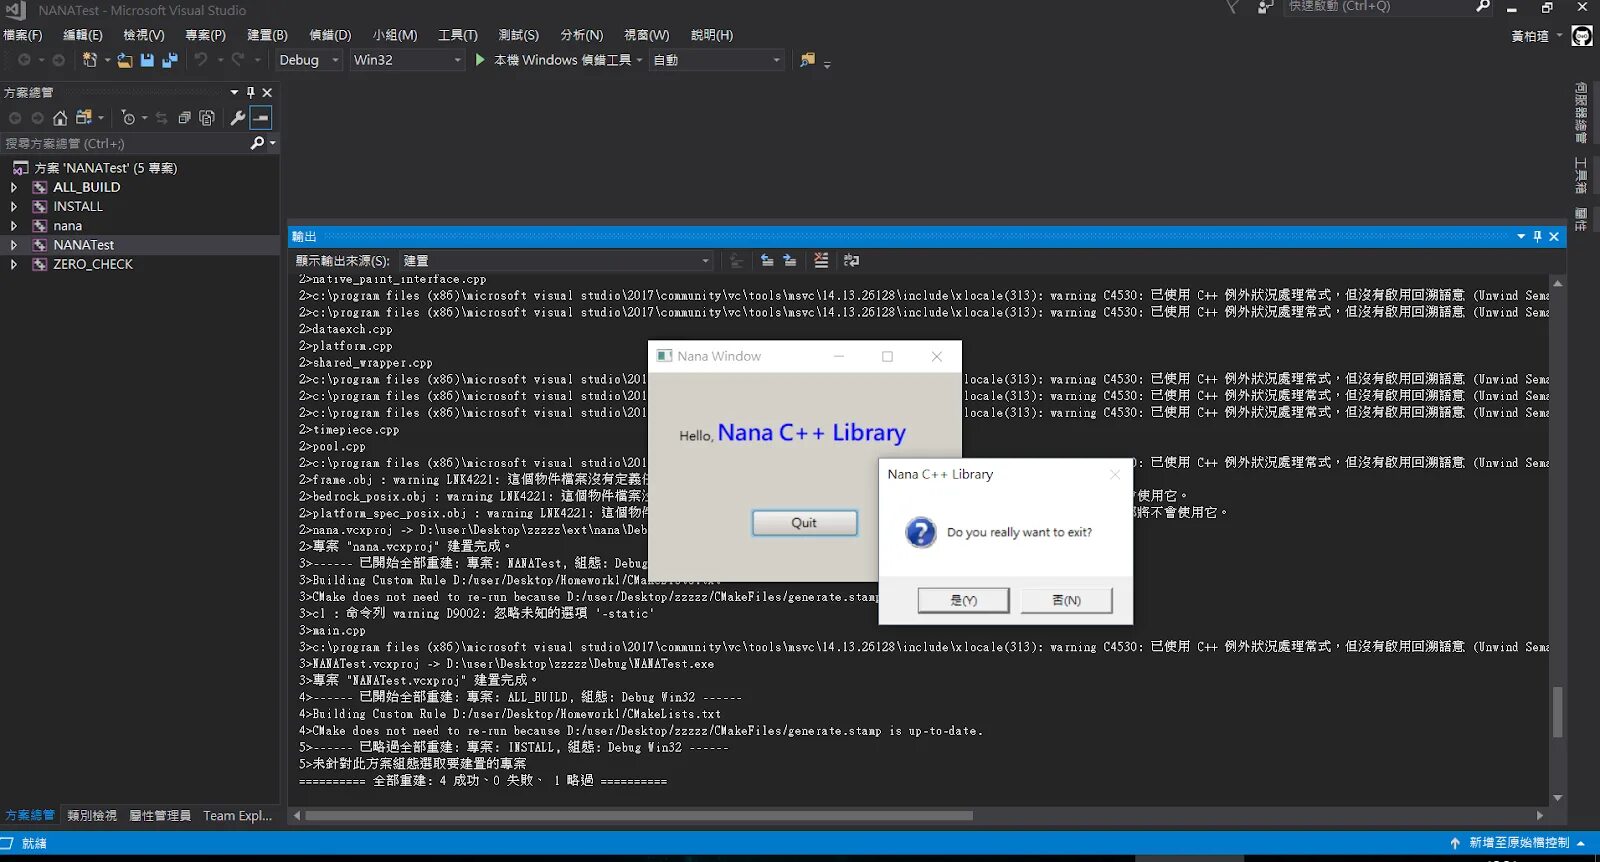Image resolution: width=1600 pixels, height=862 pixels.
Task: Click the Redo arrow icon
Action: 238,60
